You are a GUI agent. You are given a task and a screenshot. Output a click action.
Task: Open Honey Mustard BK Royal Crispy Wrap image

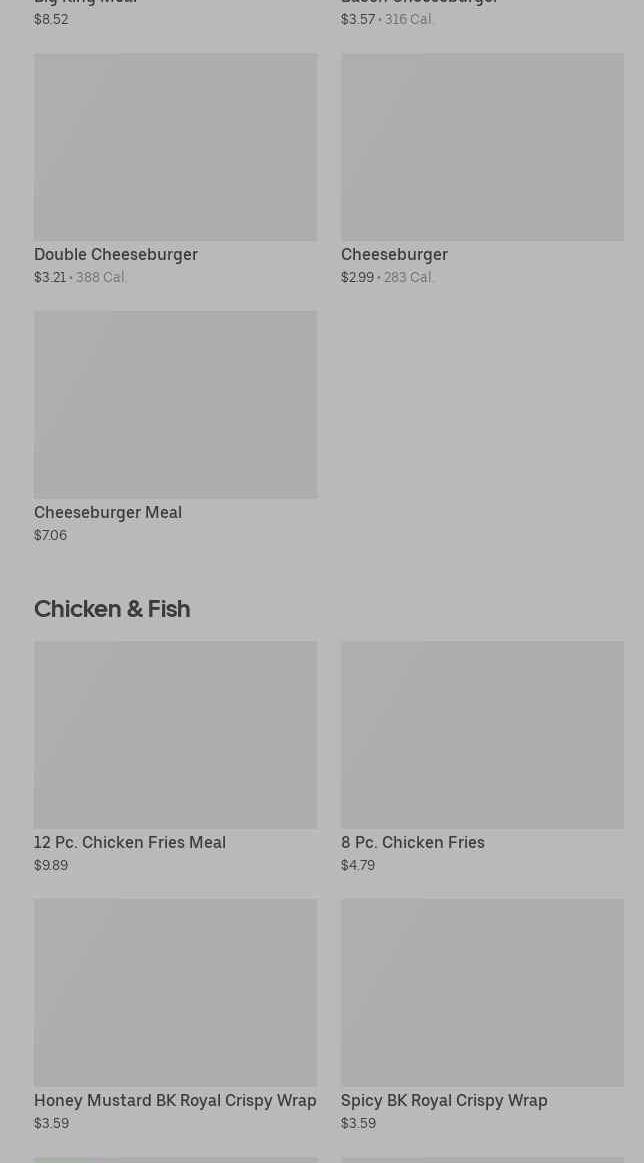[175, 992]
